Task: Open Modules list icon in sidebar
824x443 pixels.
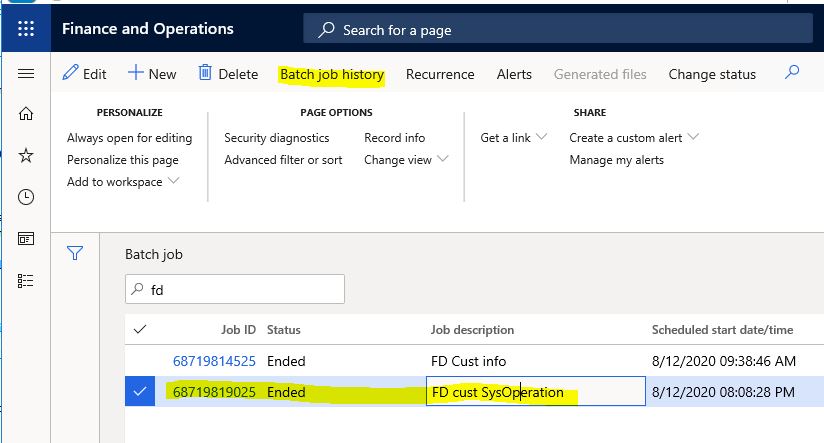Action: pos(26,281)
